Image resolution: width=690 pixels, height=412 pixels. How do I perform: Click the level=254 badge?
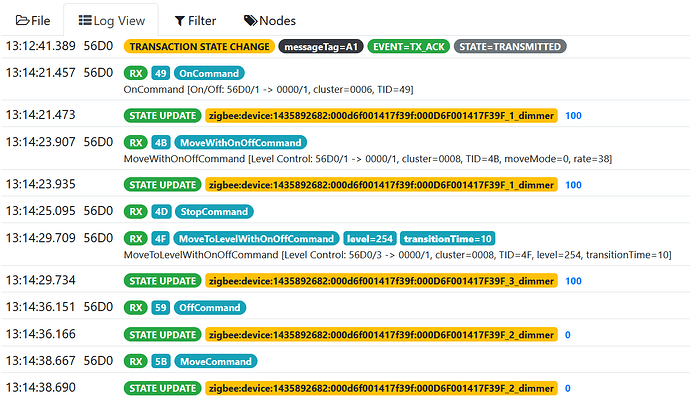[370, 239]
